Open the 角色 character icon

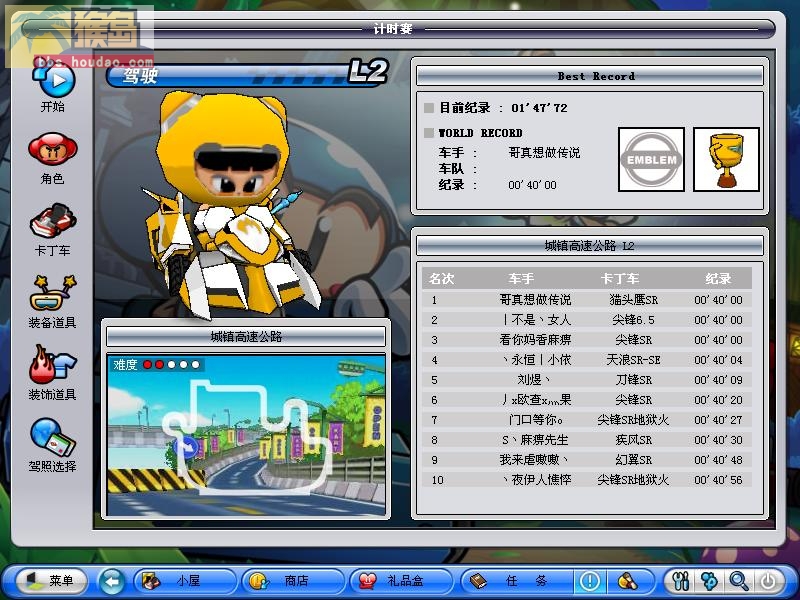[x=53, y=149]
